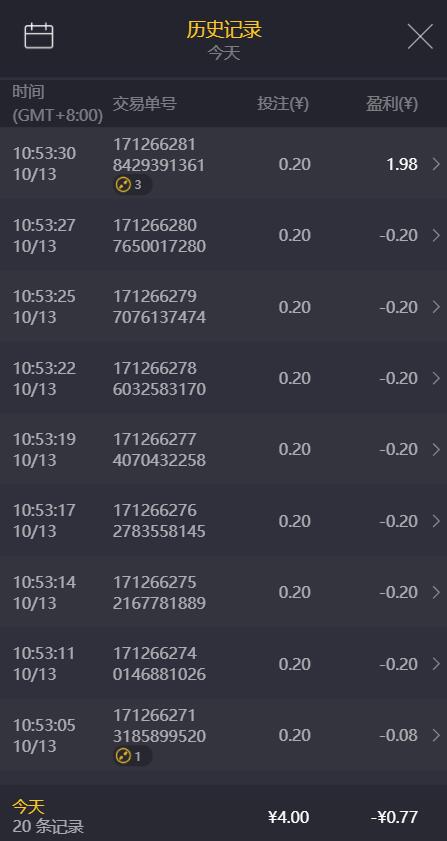Click the 今天 20 条记录 summary

(x=48, y=816)
